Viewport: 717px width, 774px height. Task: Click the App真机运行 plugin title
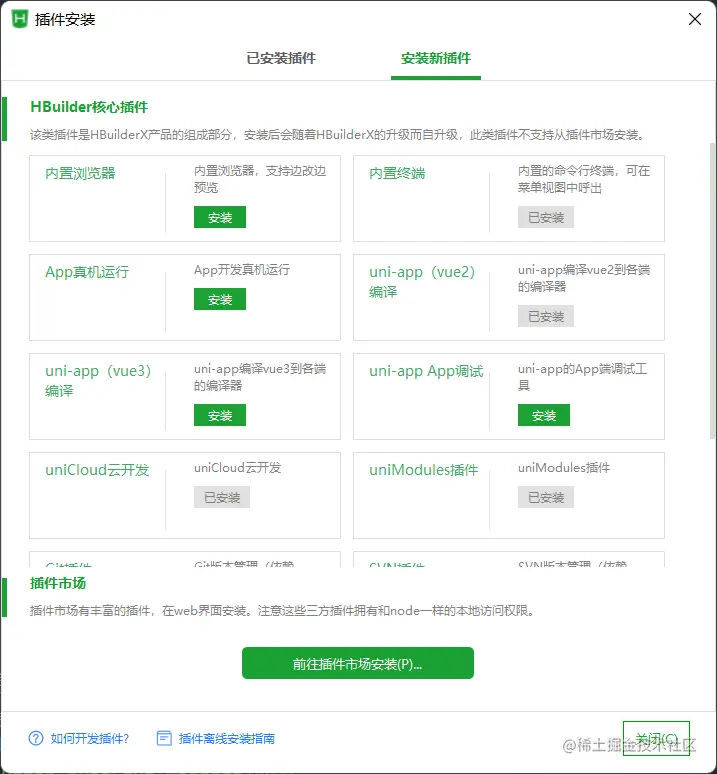[87, 272]
